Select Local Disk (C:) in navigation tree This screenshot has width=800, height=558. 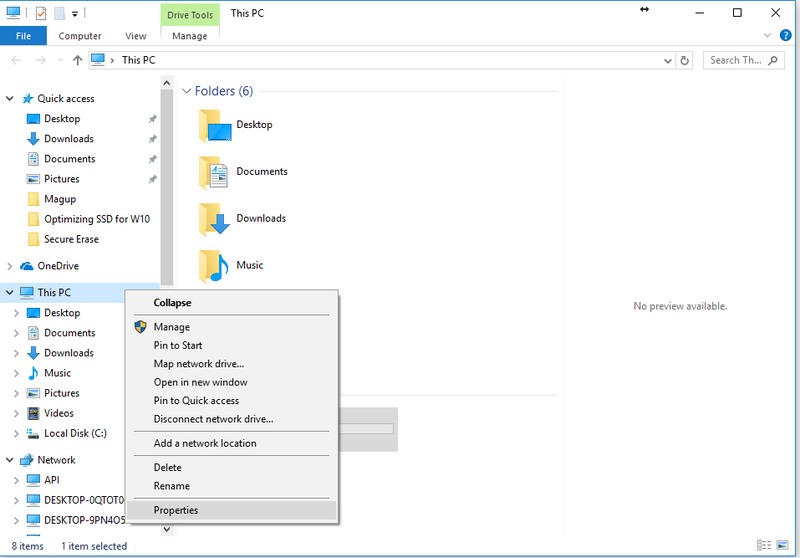75,433
